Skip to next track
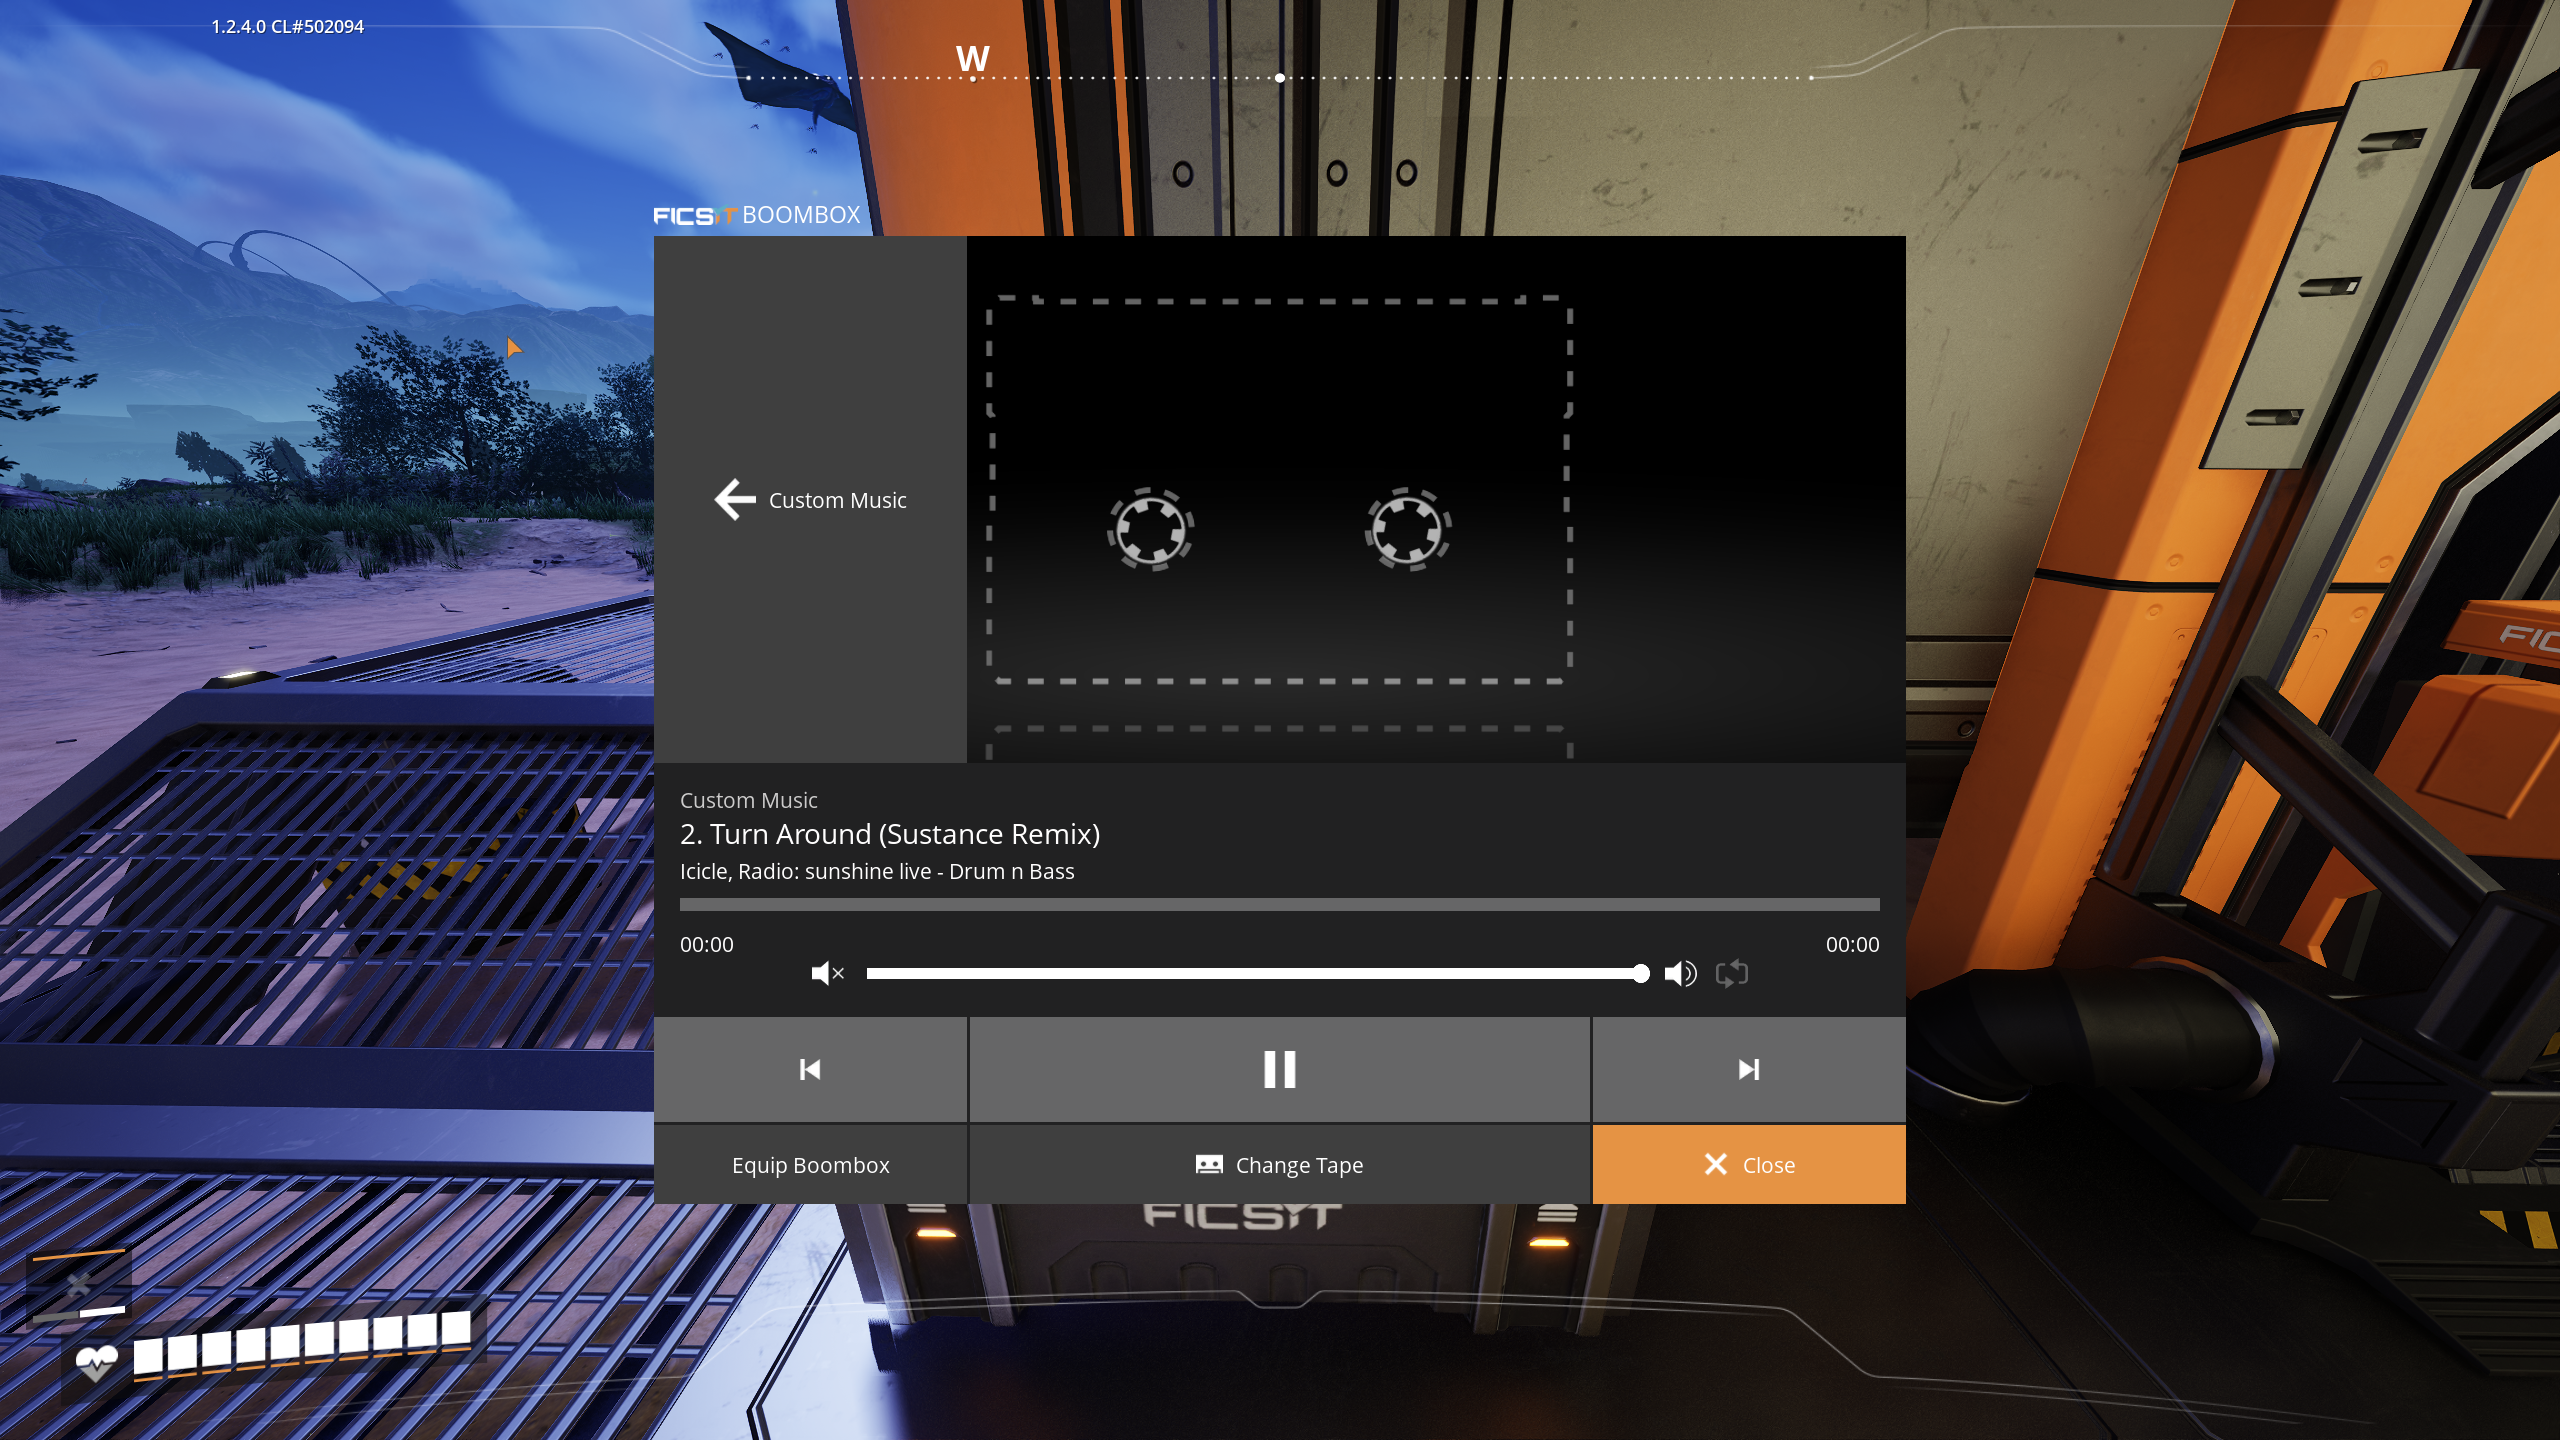Viewport: 2560px width, 1440px height. [1749, 1070]
